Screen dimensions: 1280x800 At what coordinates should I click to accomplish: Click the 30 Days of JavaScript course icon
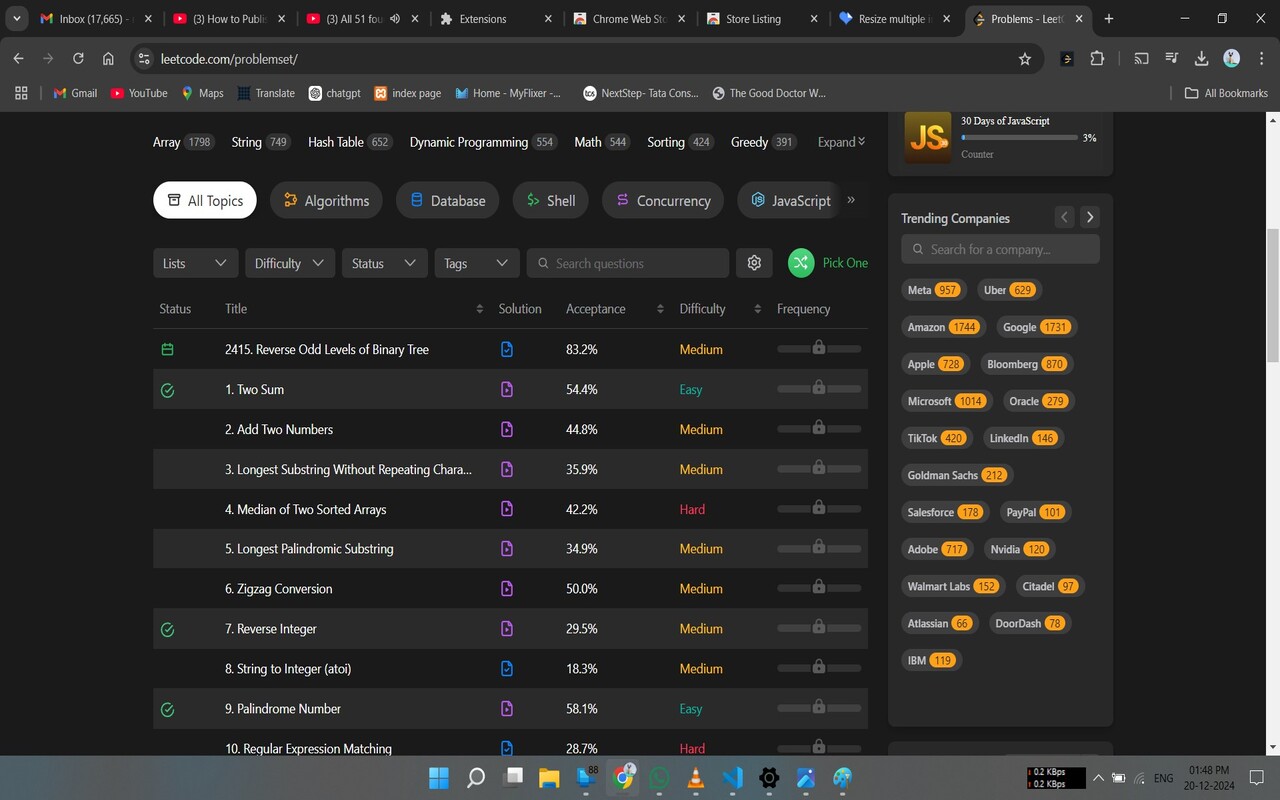(x=927, y=137)
